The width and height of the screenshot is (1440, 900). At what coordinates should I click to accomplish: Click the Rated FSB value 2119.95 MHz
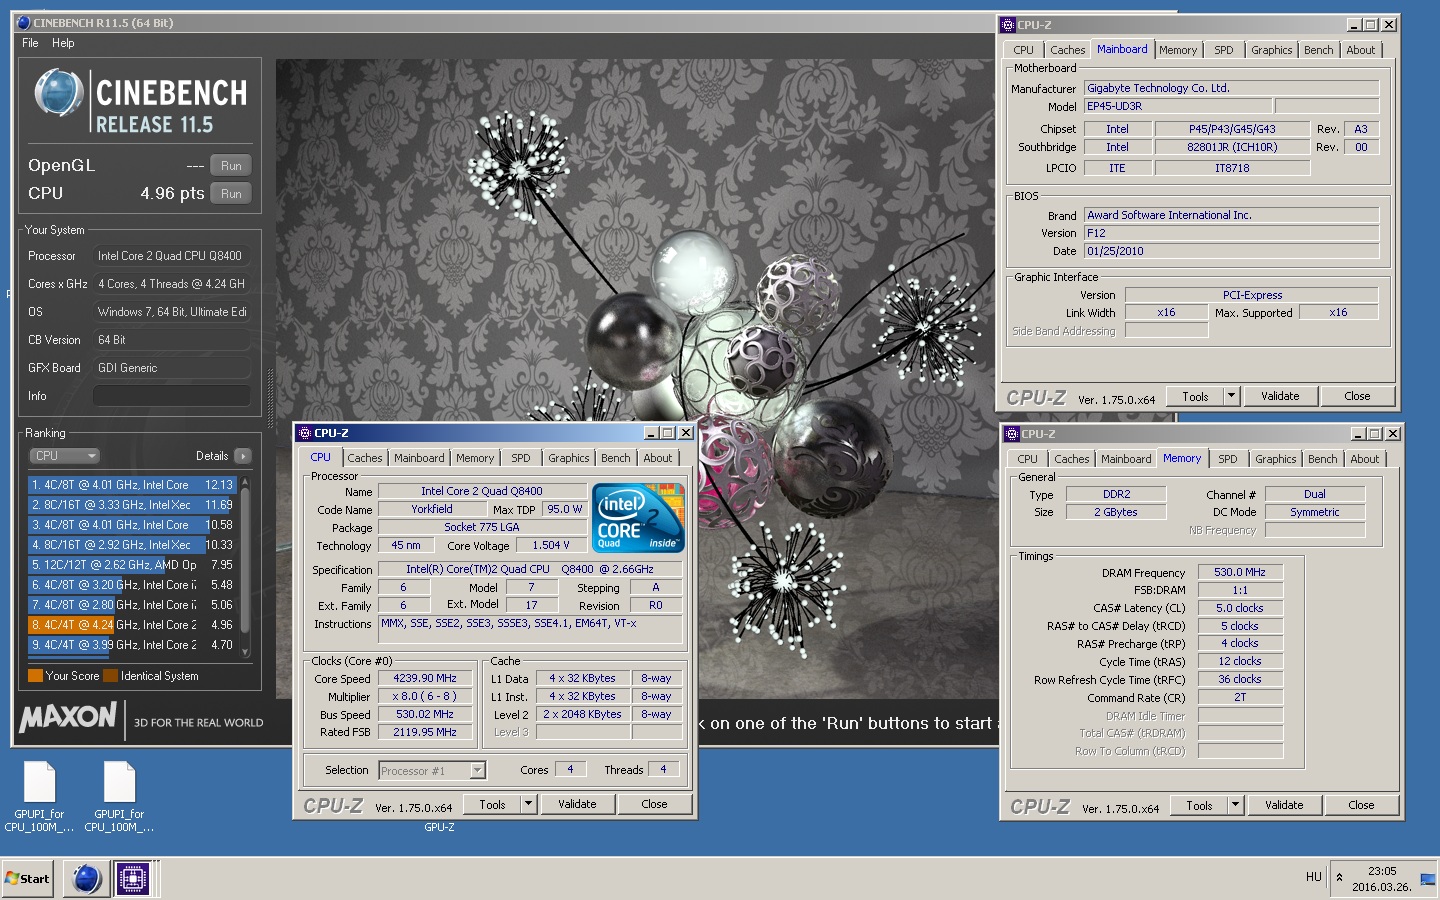click(x=425, y=733)
